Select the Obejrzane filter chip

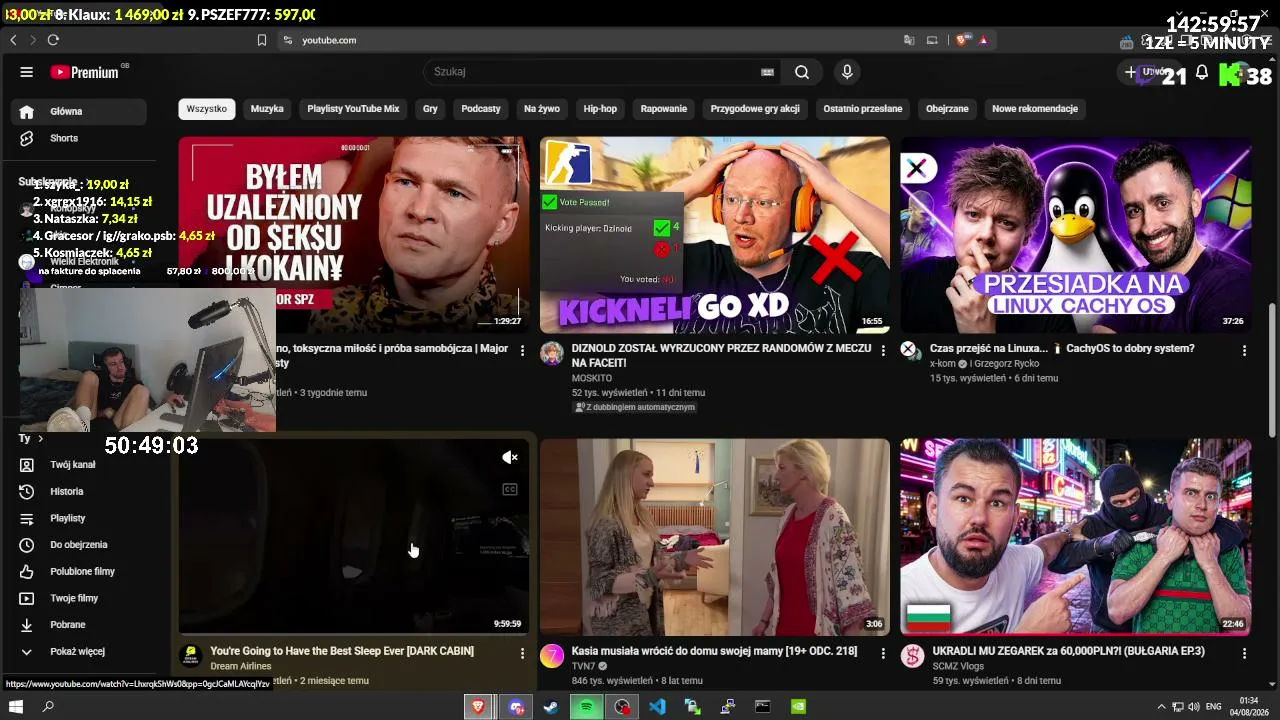(947, 109)
